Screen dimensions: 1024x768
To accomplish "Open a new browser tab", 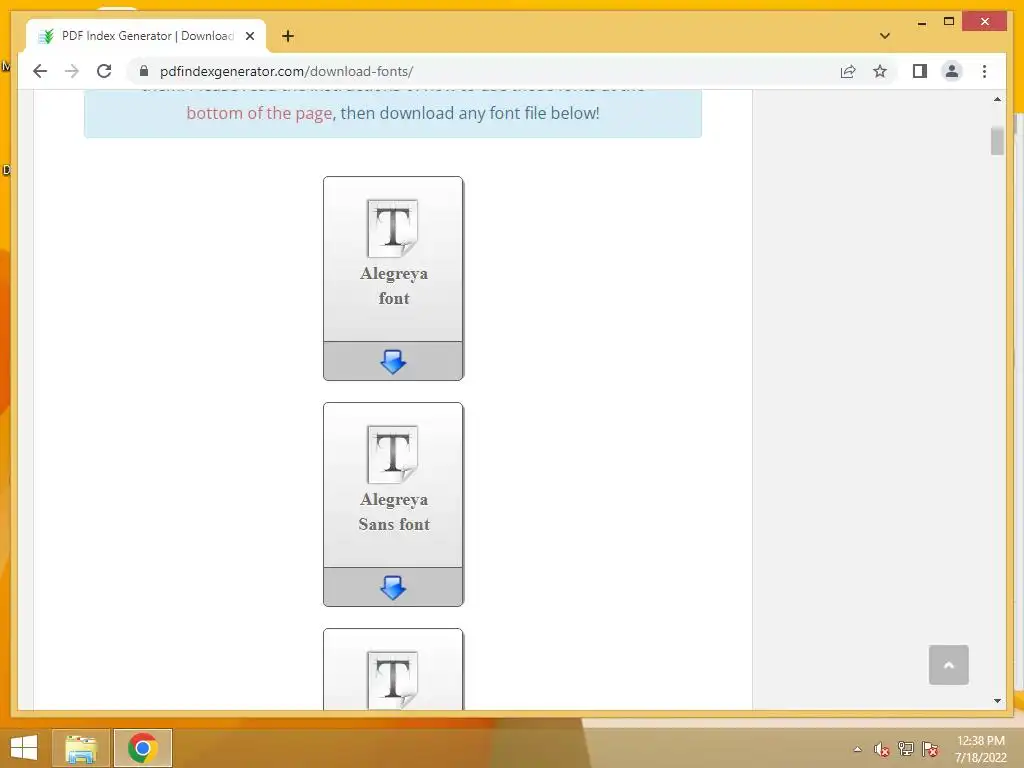I will click(x=288, y=36).
